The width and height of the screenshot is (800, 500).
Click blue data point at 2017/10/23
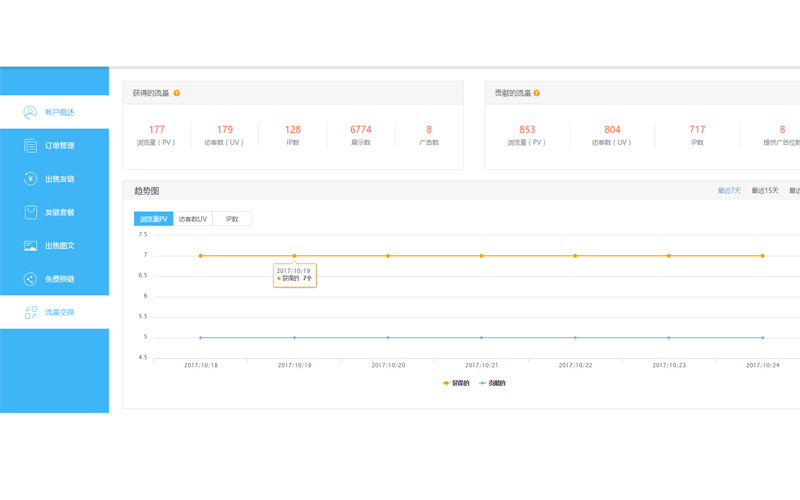pos(669,337)
